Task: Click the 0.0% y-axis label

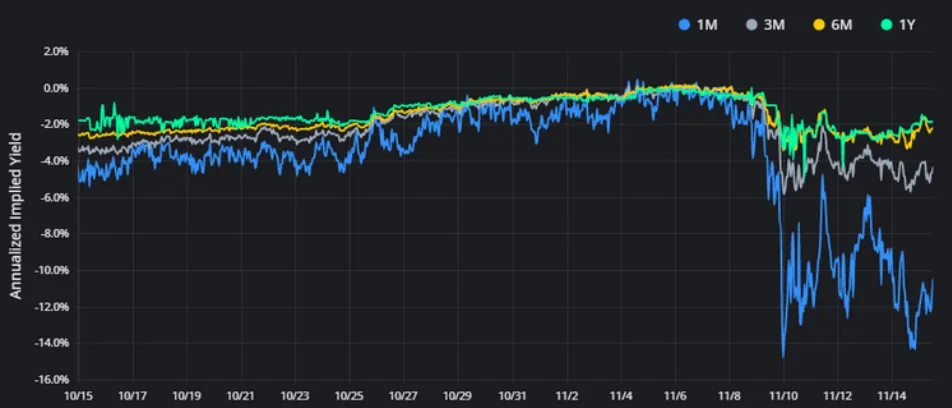Action: pyautogui.click(x=55, y=88)
